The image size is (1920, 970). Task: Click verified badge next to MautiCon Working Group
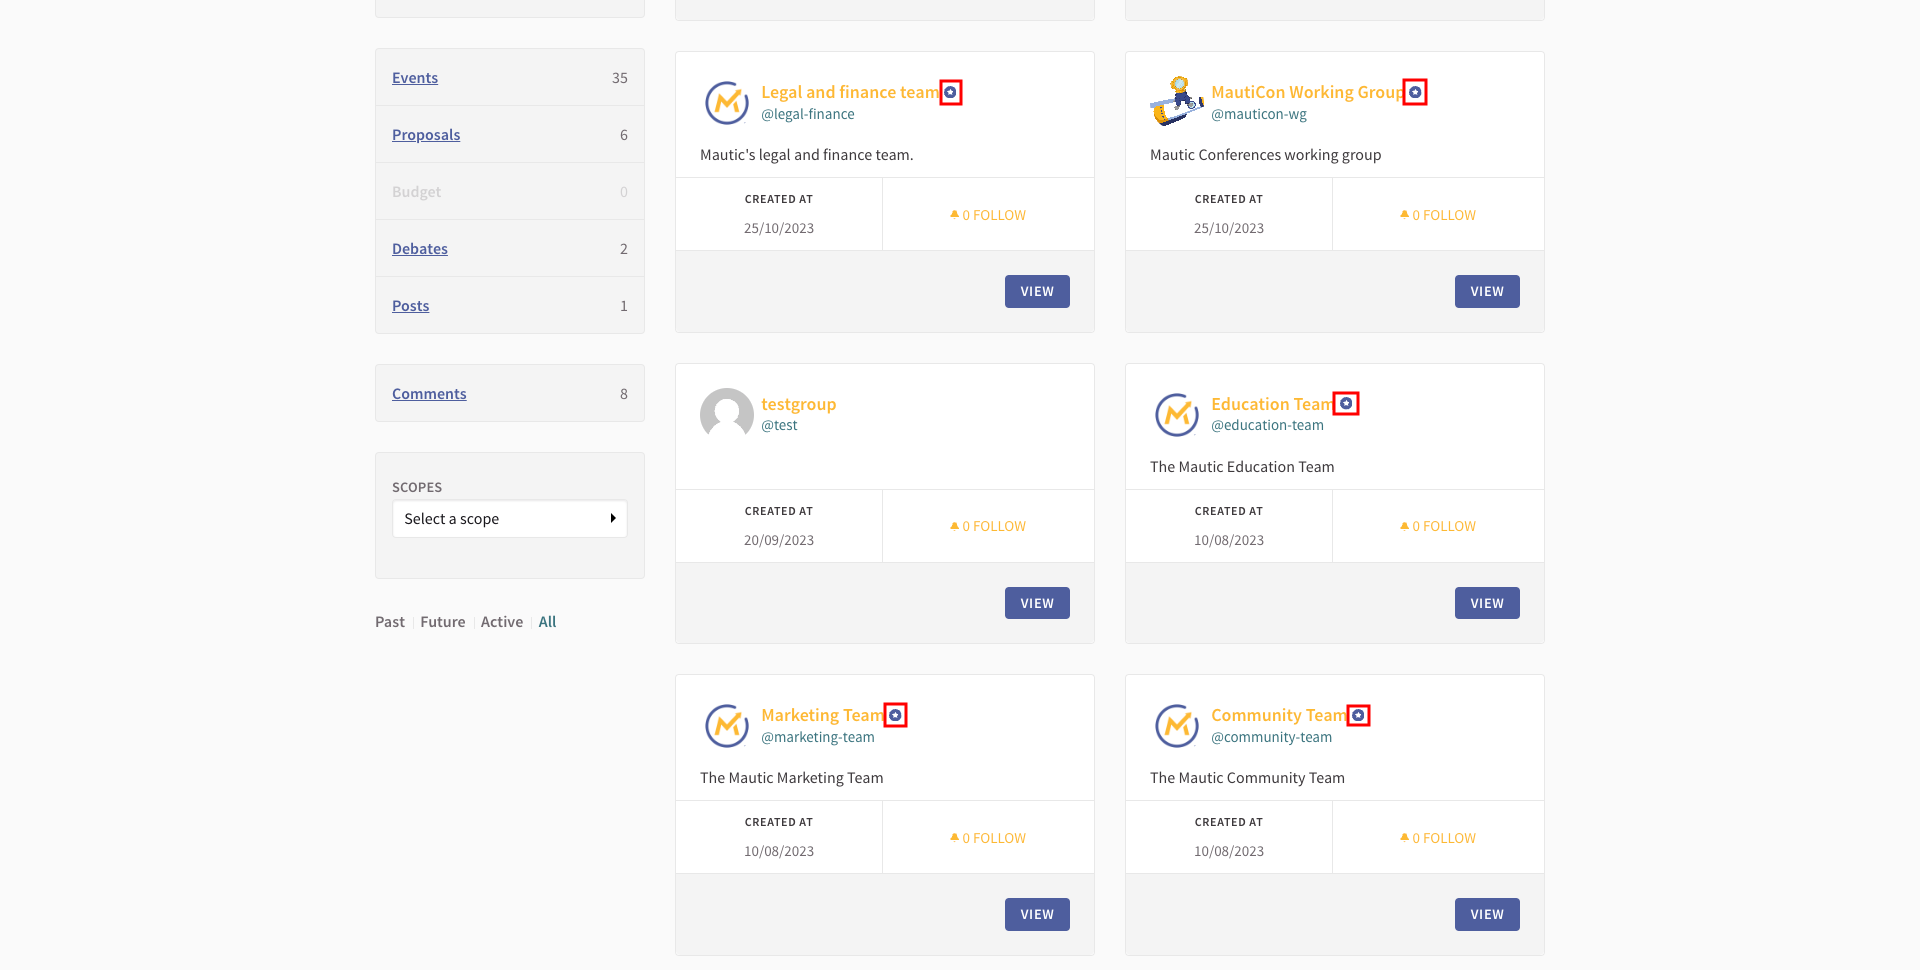(x=1415, y=93)
